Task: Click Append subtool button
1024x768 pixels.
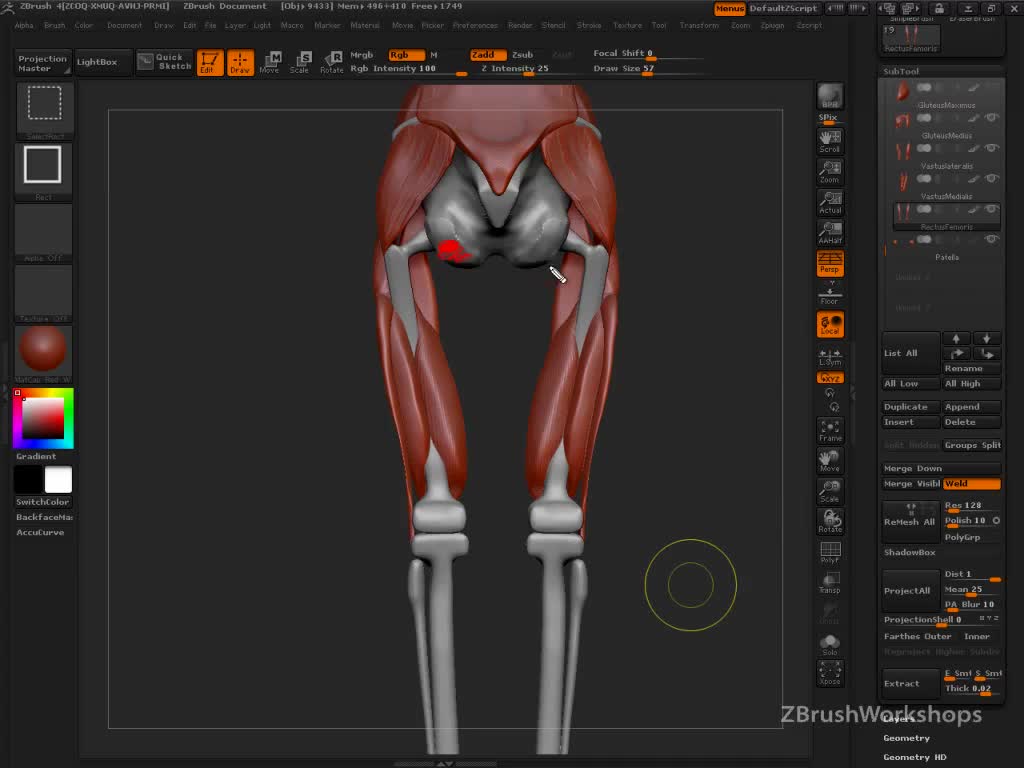Action: pos(972,407)
